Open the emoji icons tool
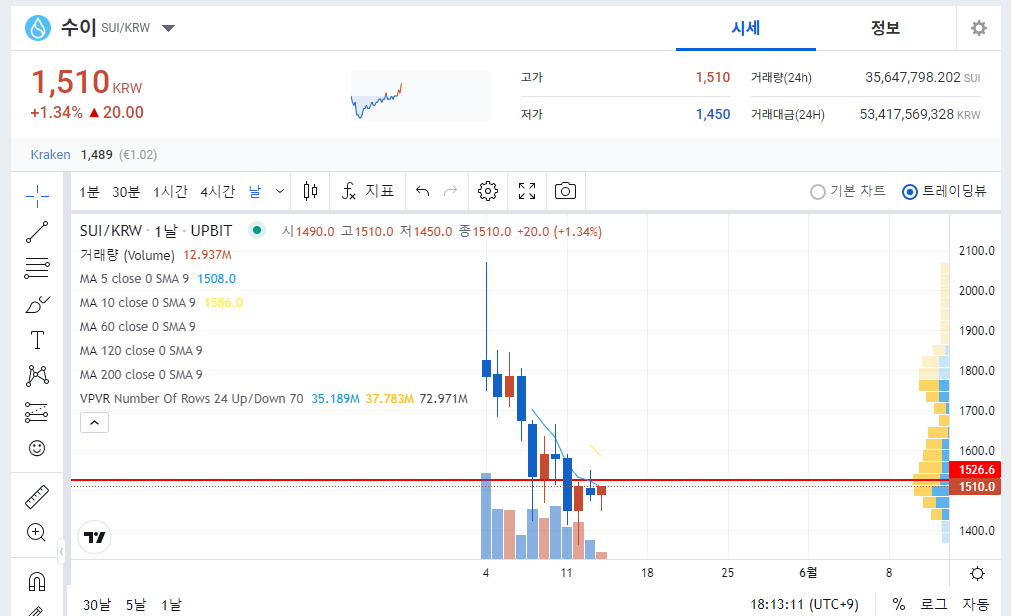1011x616 pixels. pos(37,448)
